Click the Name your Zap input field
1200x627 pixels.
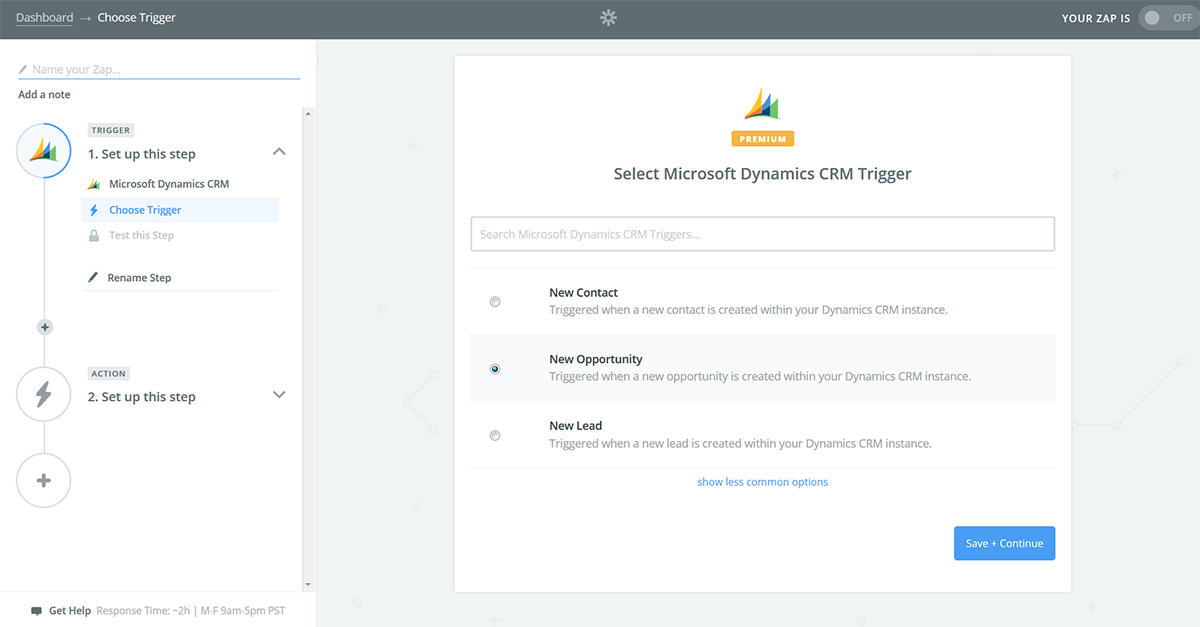[159, 70]
